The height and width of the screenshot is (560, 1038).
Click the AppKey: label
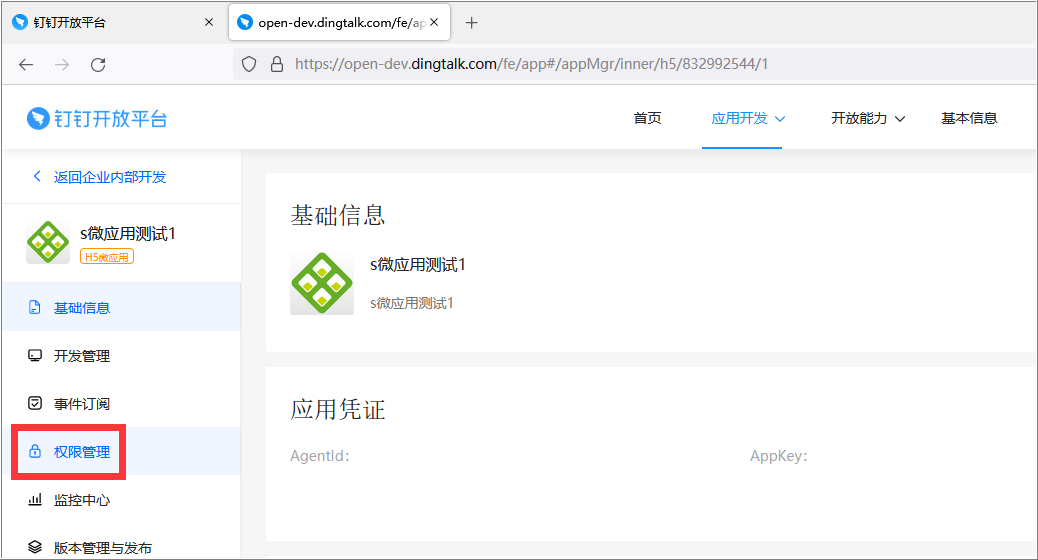point(778,456)
